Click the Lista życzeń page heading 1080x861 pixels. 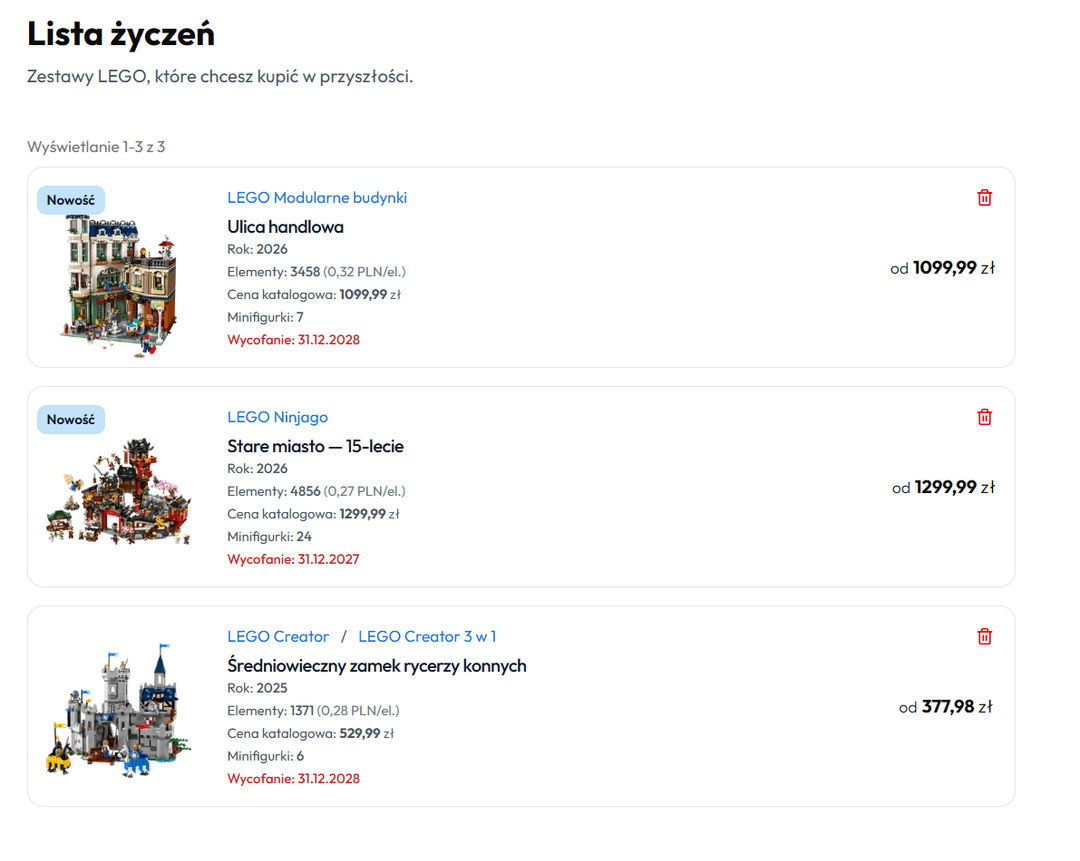pos(121,34)
